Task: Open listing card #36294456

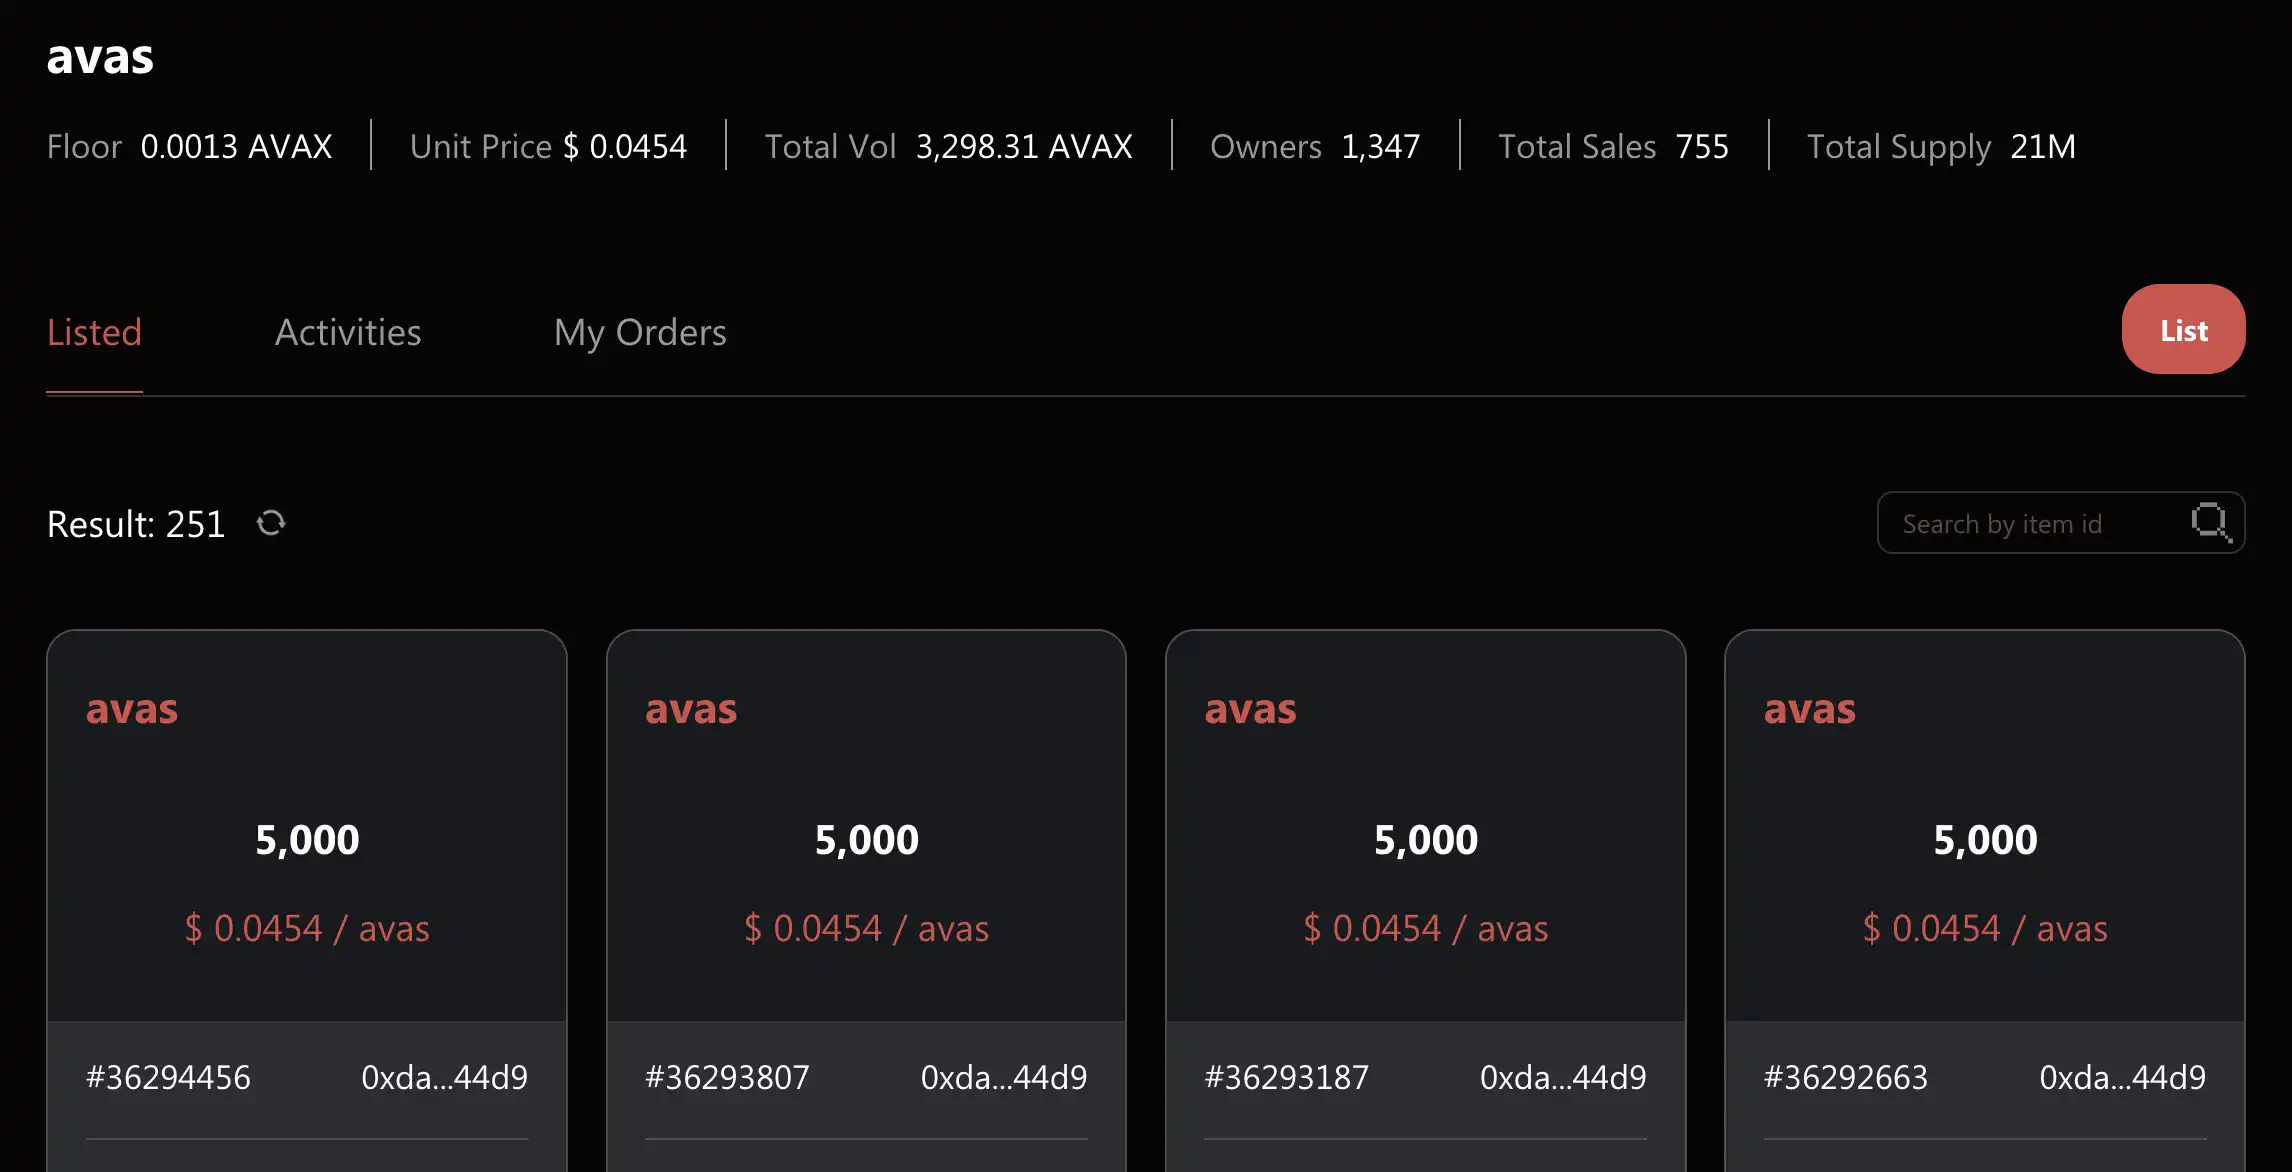Action: (307, 840)
